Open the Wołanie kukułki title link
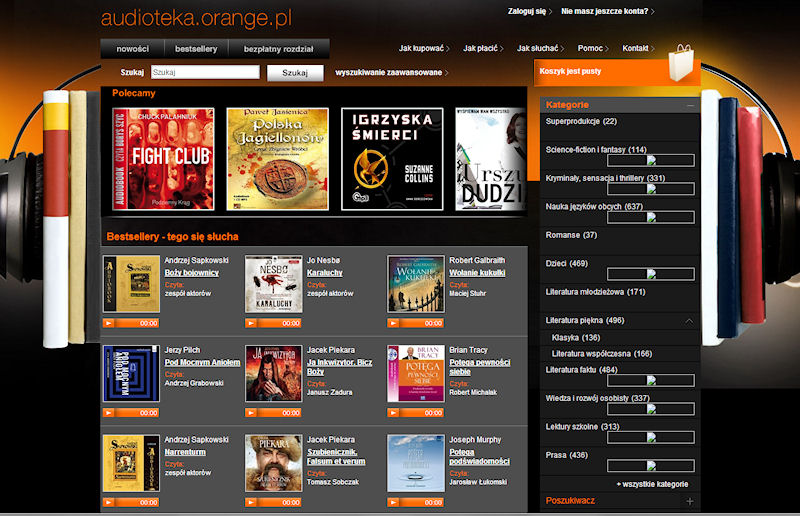Viewport: 800px width, 516px height. pyautogui.click(x=477, y=273)
